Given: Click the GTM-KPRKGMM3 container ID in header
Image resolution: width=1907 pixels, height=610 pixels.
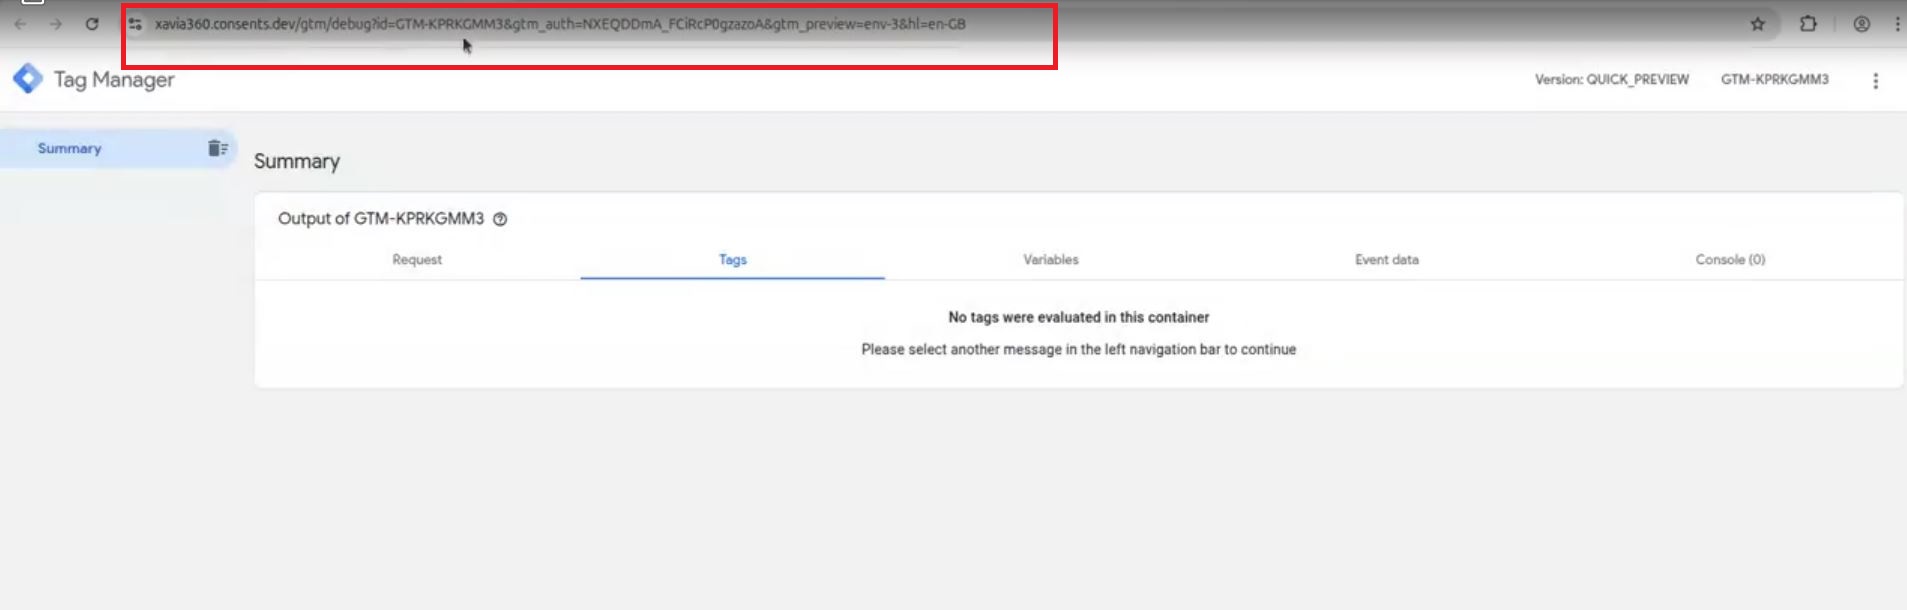Looking at the screenshot, I should [x=1774, y=80].
